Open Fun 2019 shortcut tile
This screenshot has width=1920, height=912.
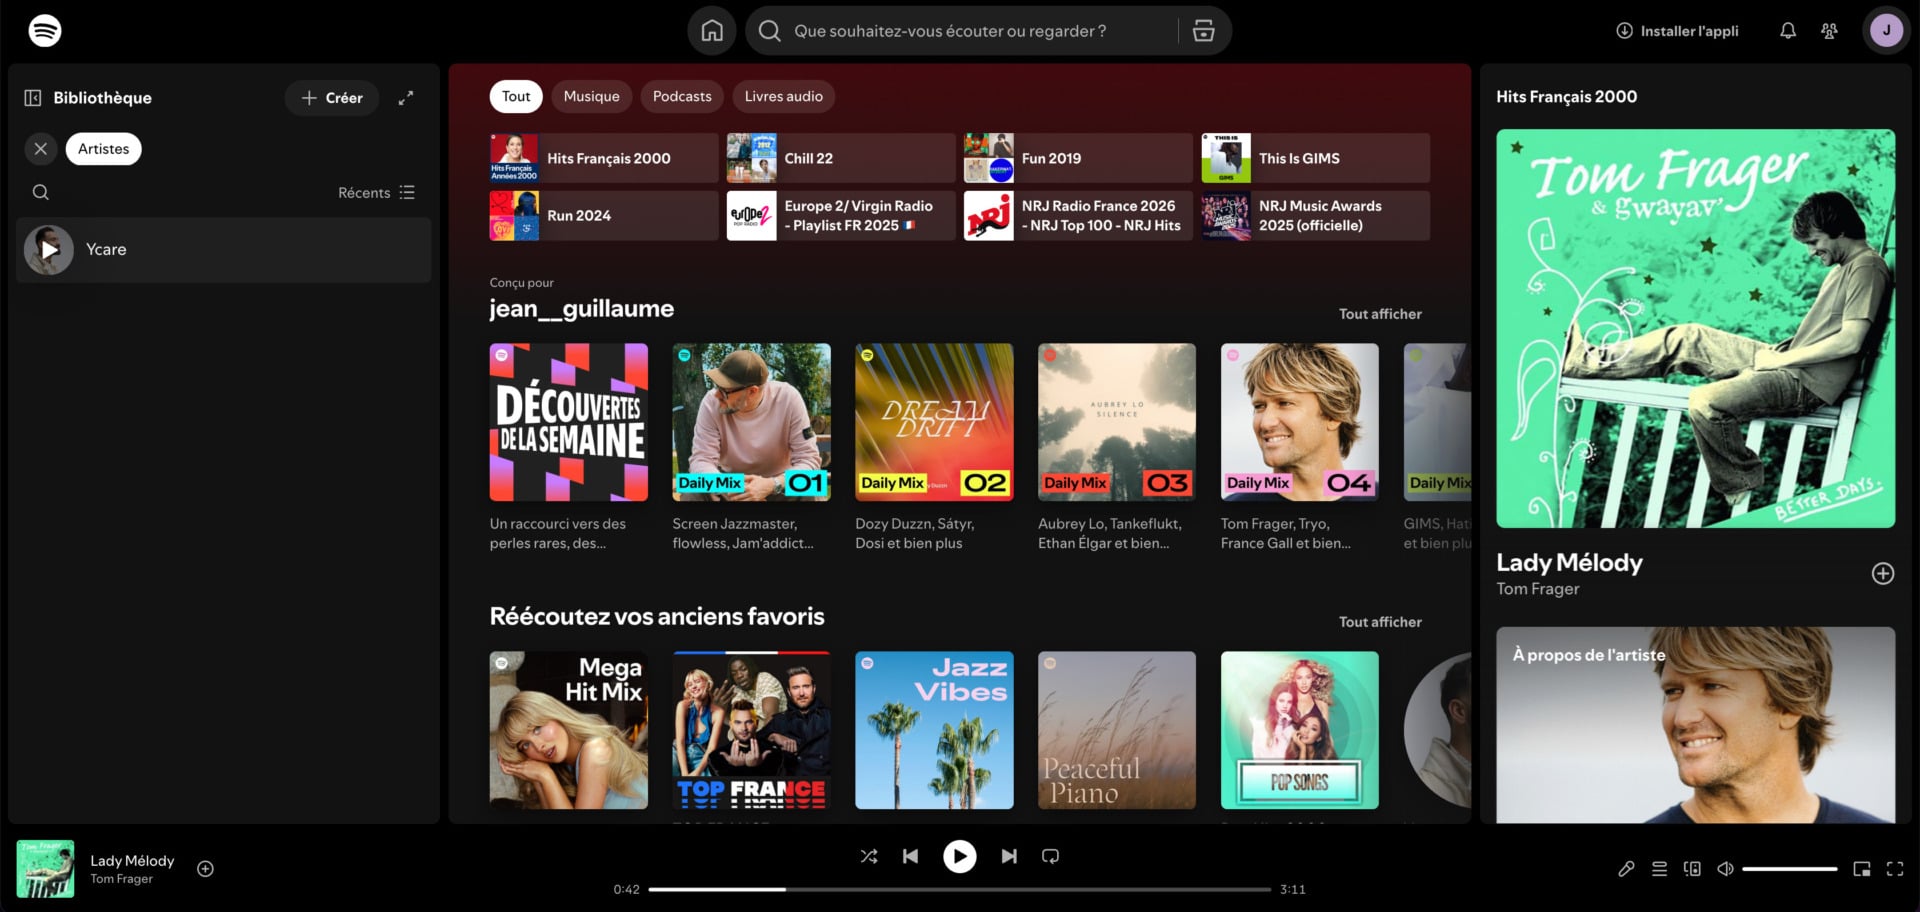[1078, 158]
